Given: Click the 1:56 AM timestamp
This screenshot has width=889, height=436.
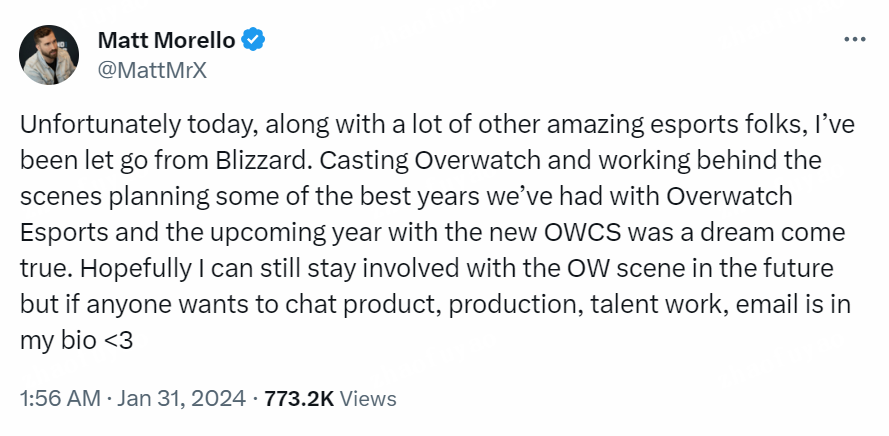Looking at the screenshot, I should tap(59, 398).
